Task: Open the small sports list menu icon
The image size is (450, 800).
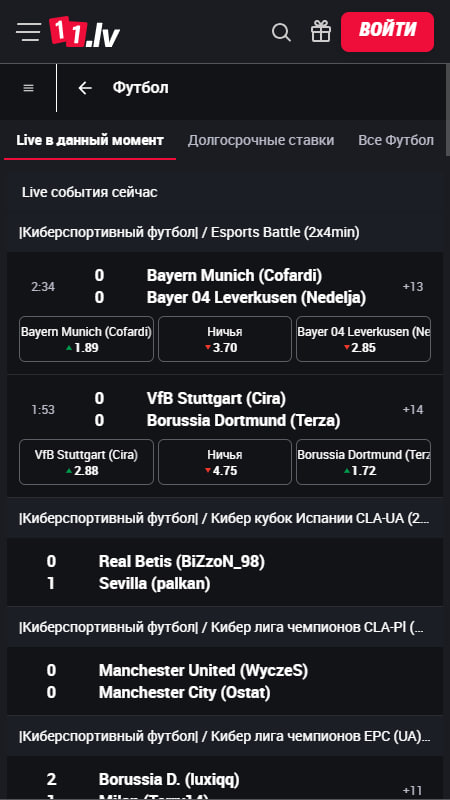Action: click(x=29, y=88)
